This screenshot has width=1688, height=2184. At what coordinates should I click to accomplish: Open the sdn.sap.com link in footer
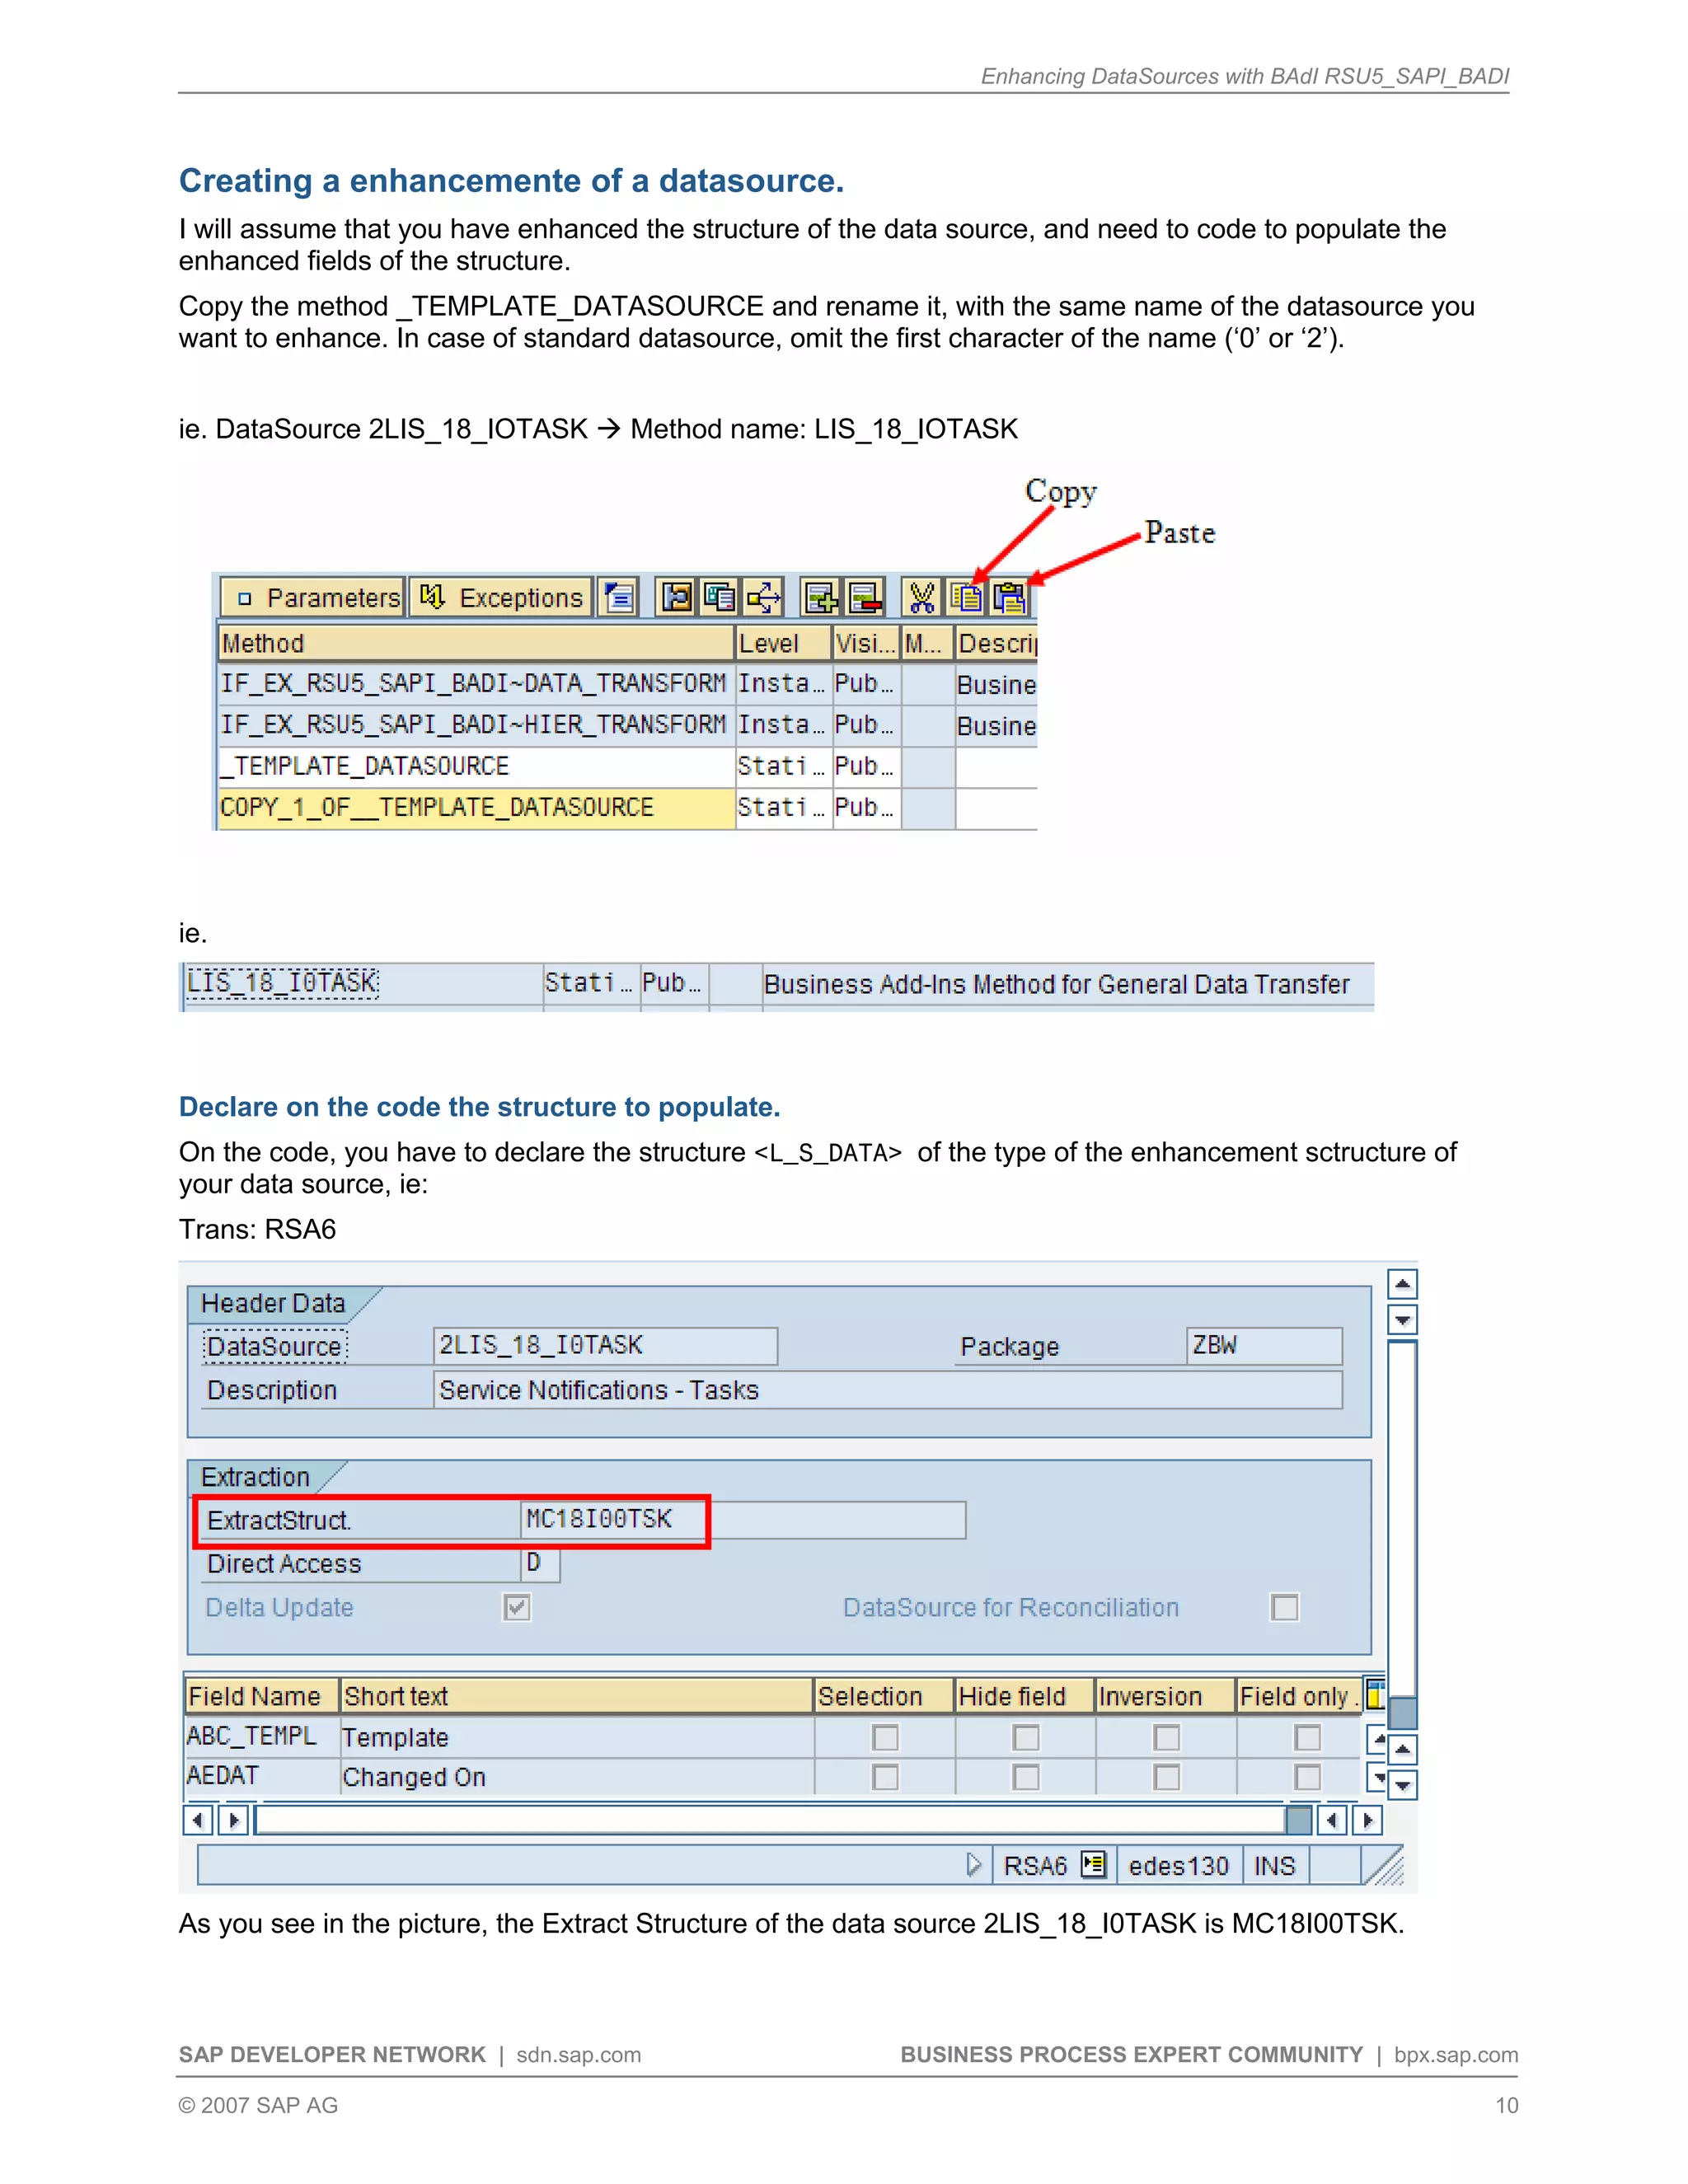tap(578, 2055)
